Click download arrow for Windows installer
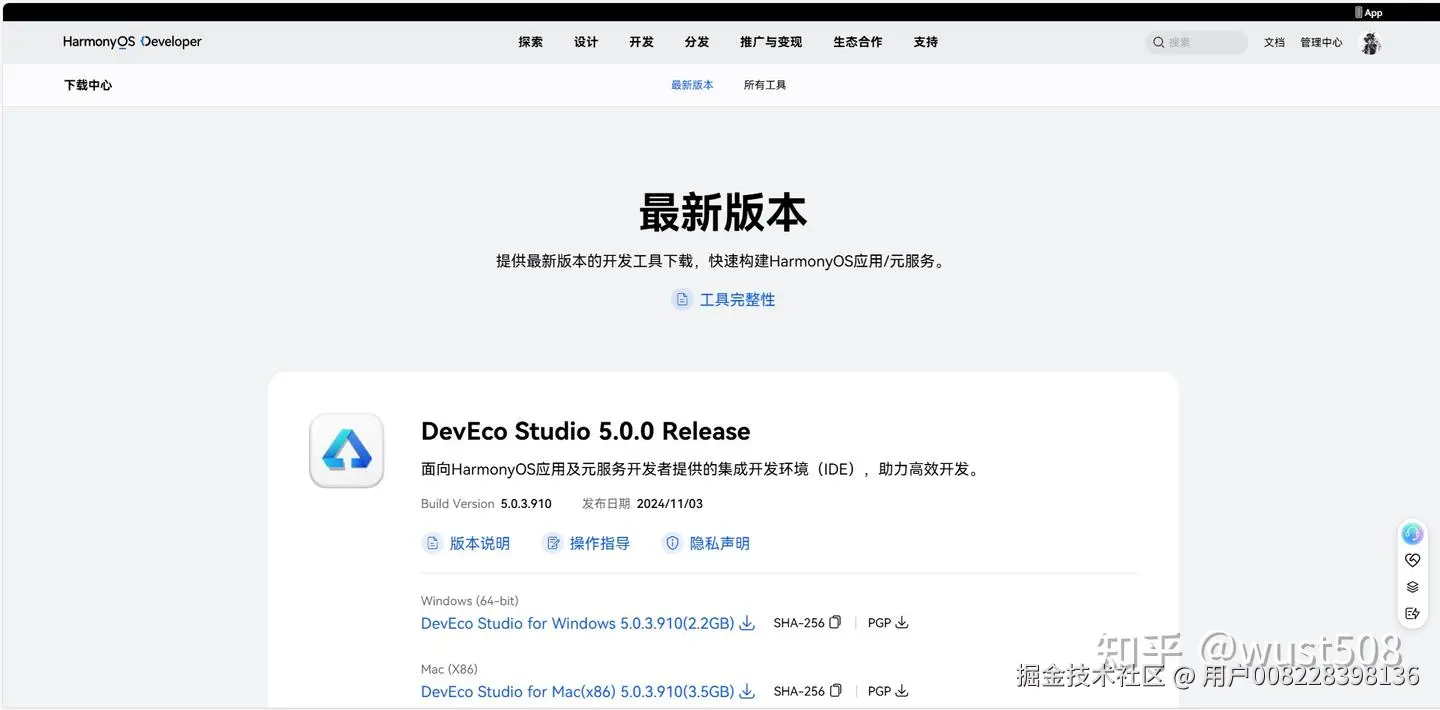This screenshot has height=710, width=1440. click(x=747, y=623)
